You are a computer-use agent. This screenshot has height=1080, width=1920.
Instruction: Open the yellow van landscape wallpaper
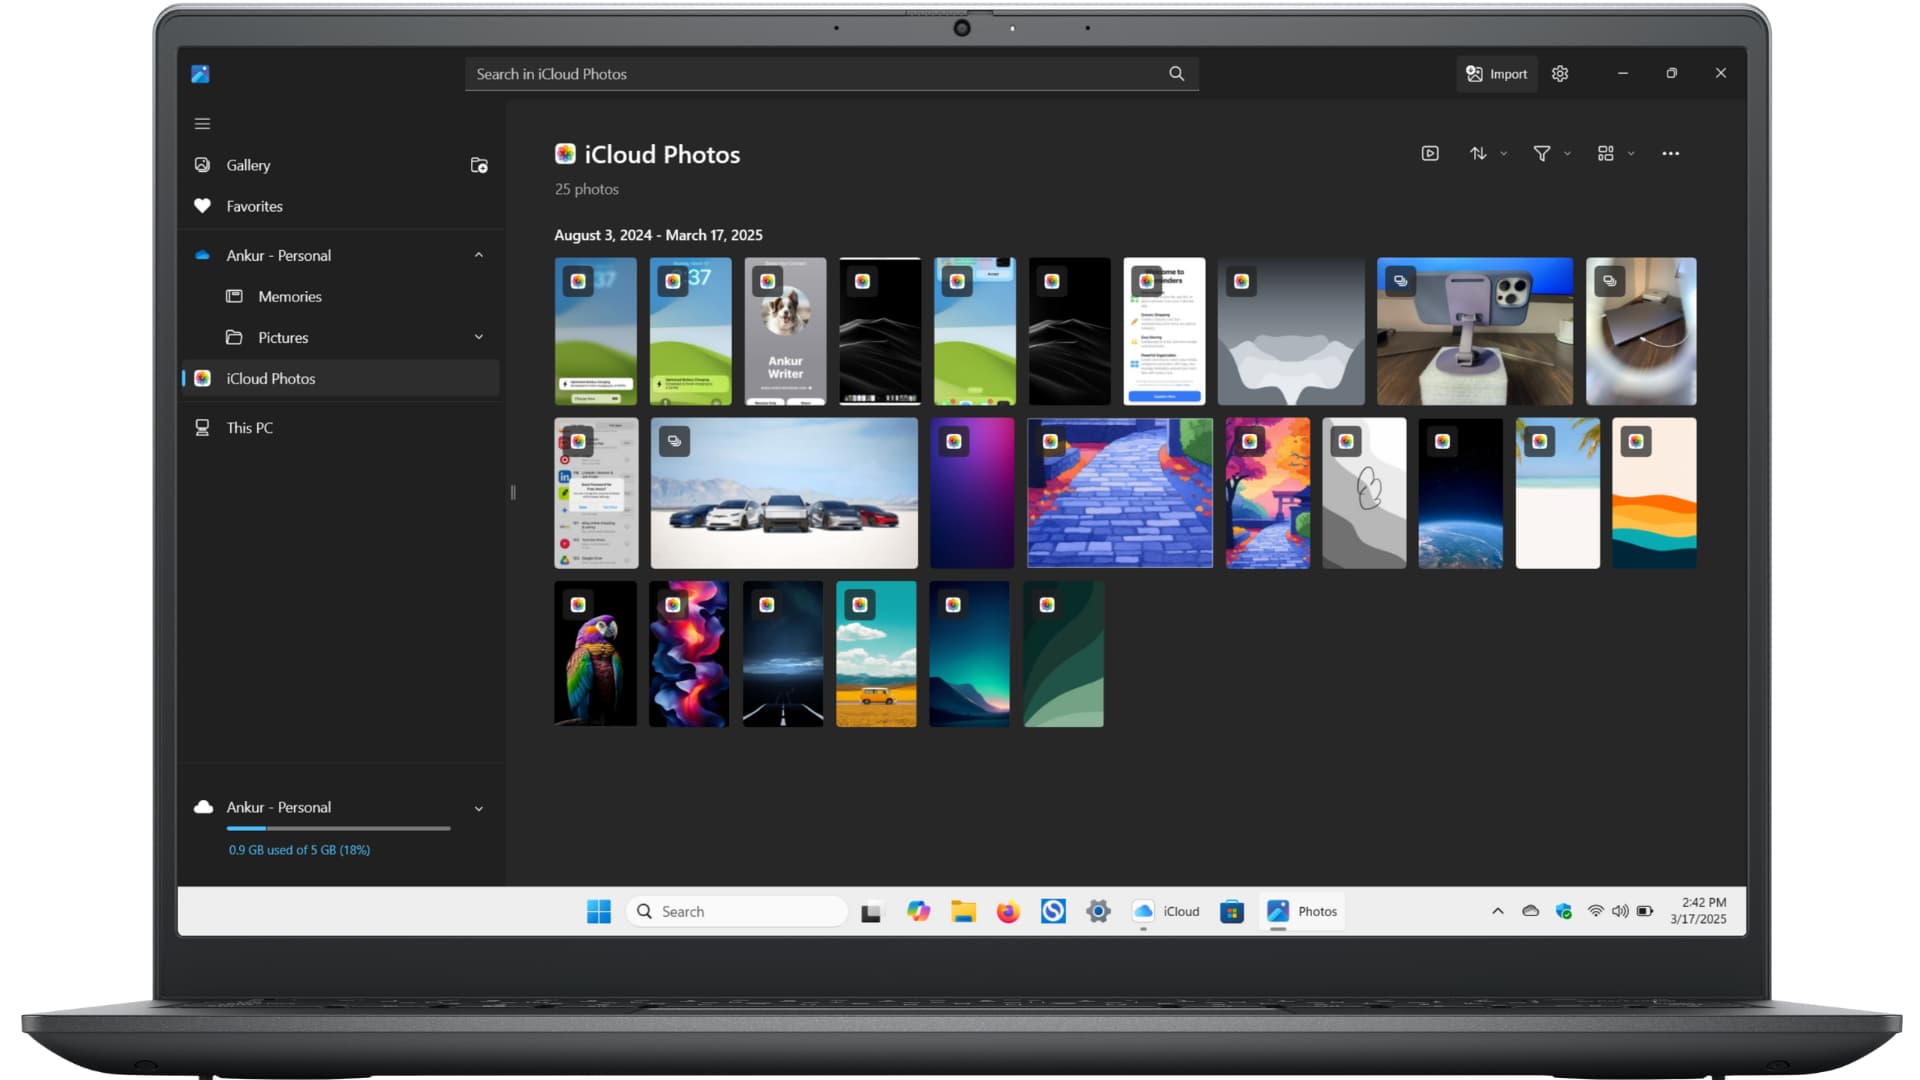(876, 654)
